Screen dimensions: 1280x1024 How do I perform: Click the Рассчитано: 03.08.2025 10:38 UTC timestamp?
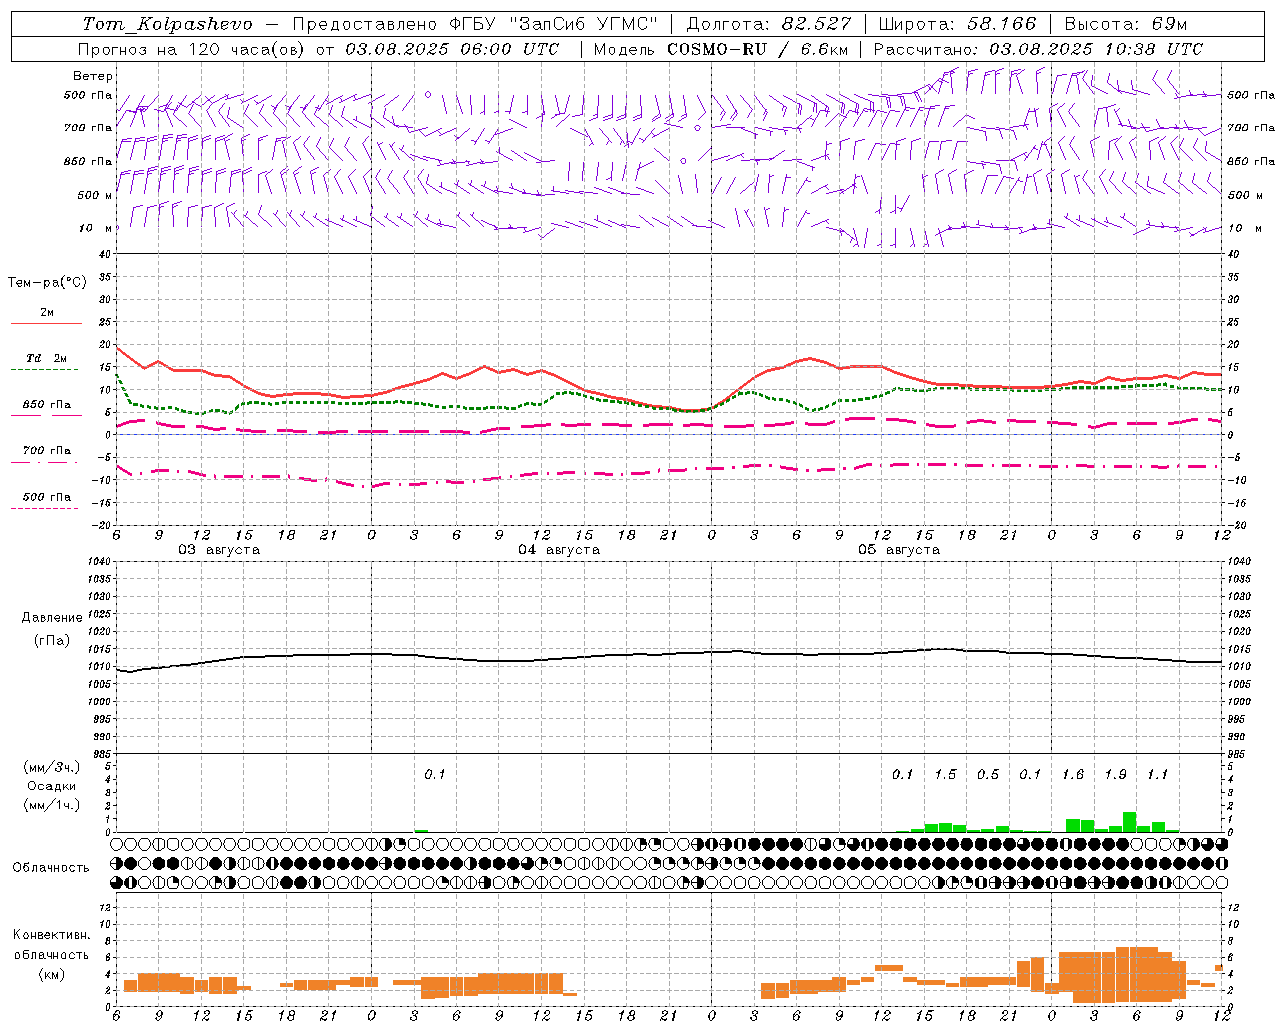(x=1038, y=49)
